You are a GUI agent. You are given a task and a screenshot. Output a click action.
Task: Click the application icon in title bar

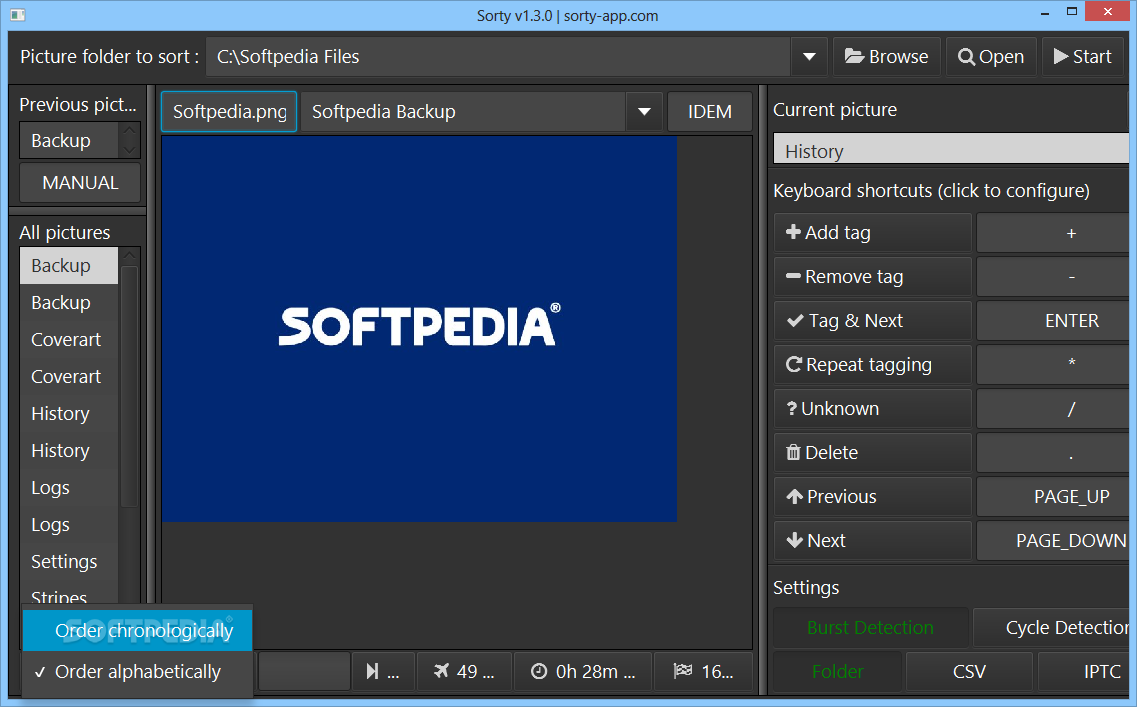18,15
